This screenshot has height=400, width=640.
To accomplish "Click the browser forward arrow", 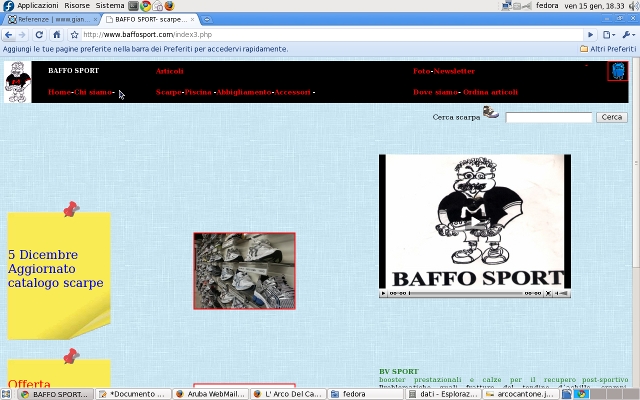I will 22,35.
